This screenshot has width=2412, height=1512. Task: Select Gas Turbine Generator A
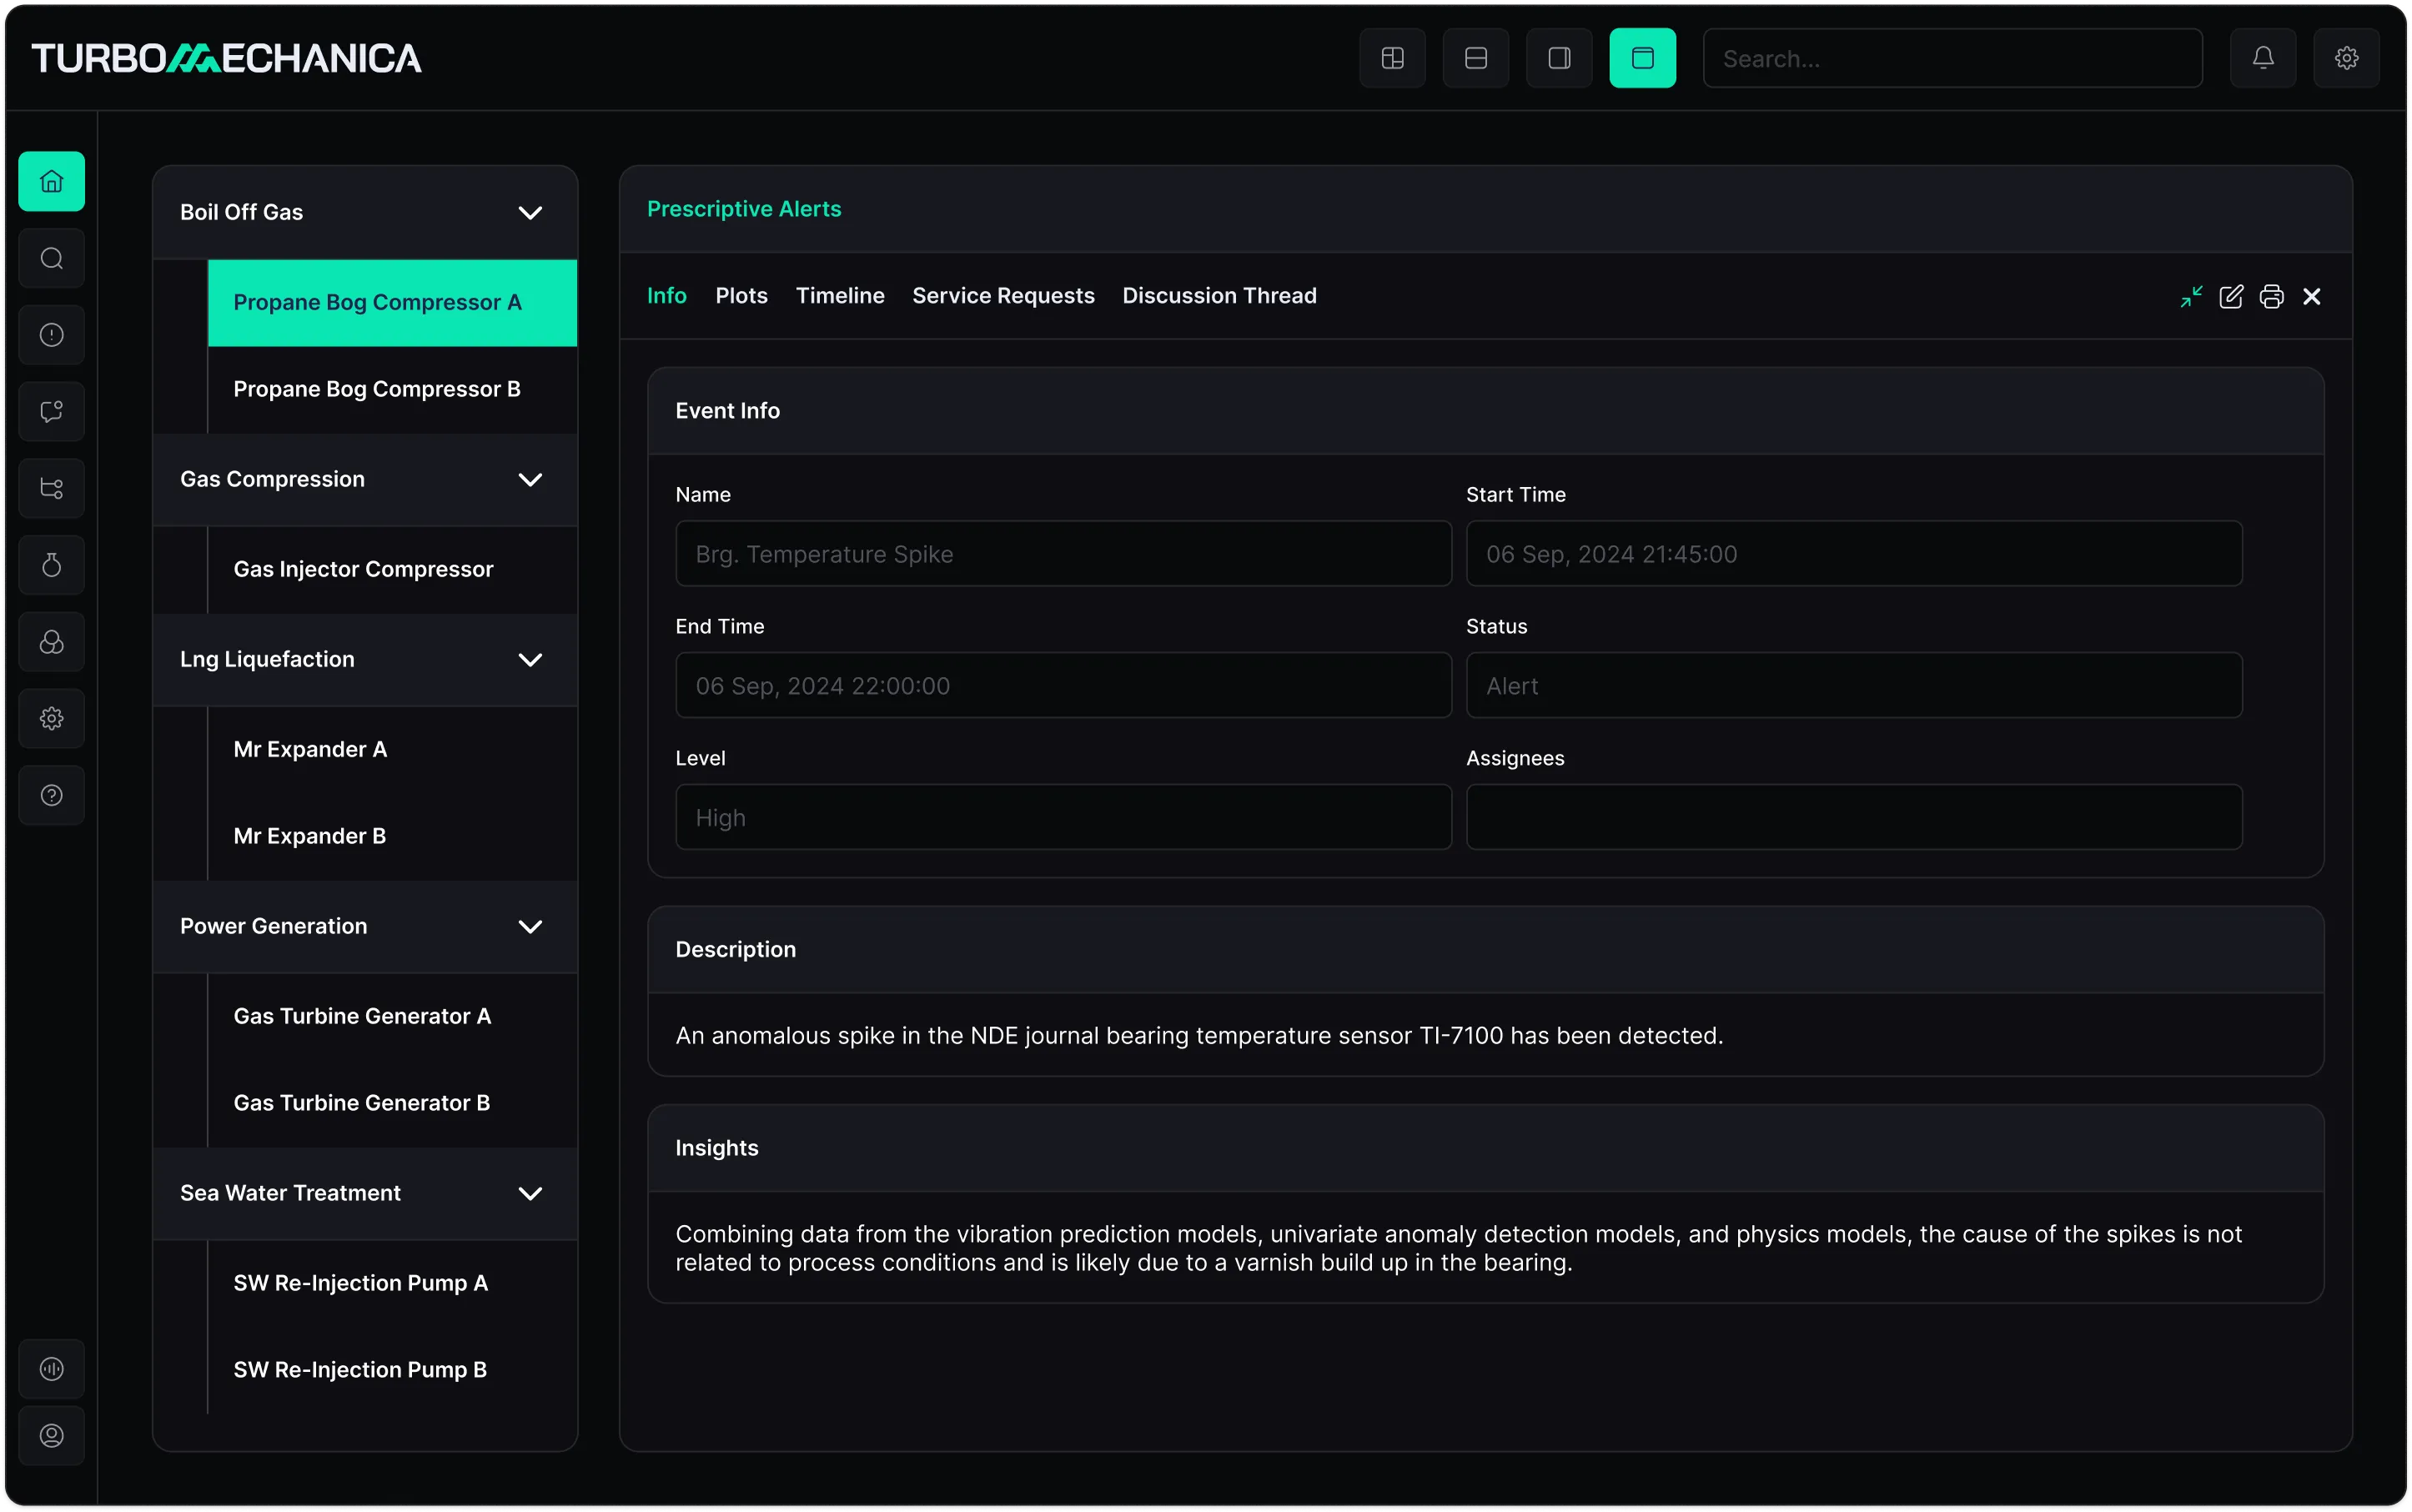tap(392, 1016)
